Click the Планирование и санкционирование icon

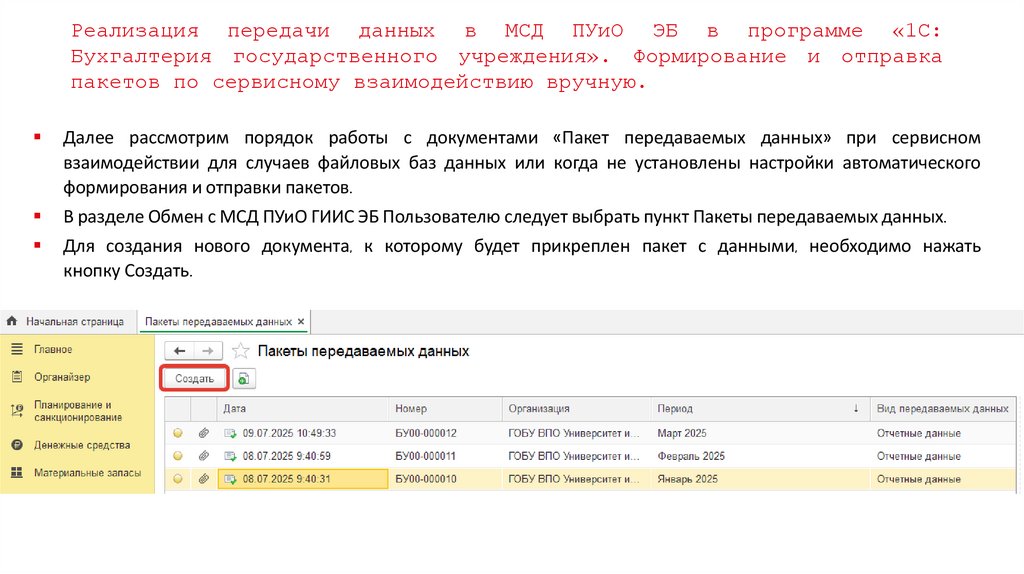[17, 411]
